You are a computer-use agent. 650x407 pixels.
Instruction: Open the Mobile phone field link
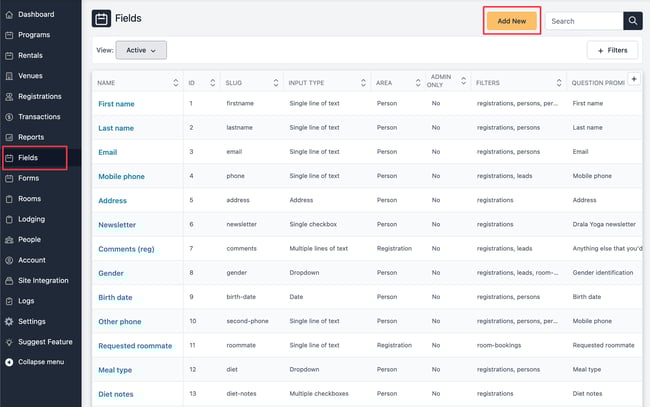point(121,177)
